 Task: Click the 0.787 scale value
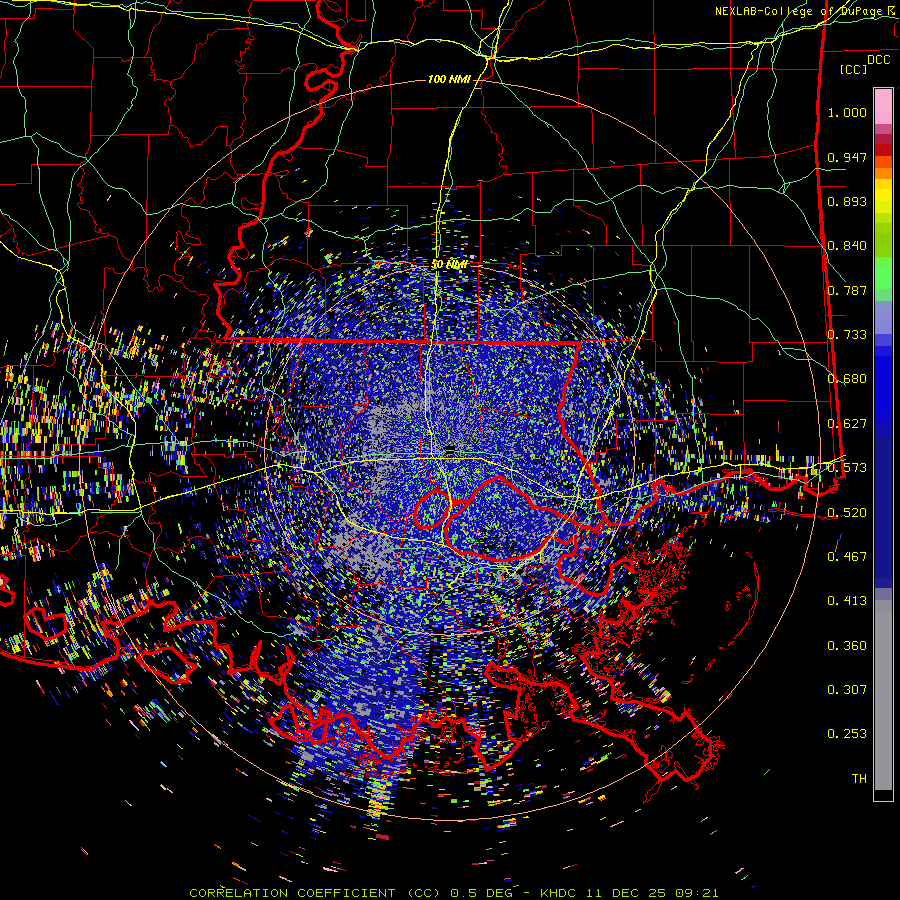point(847,290)
